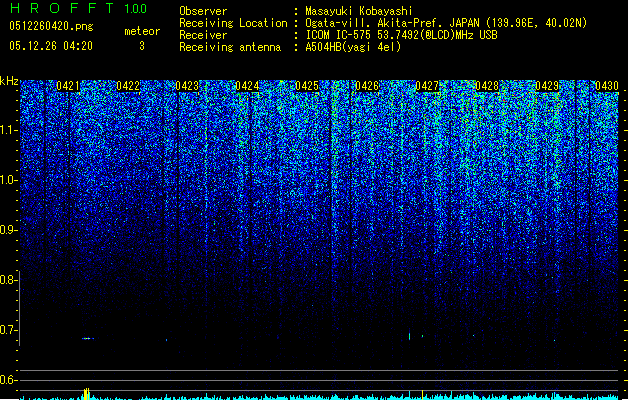
Task: Click the Receiving Location label
Action: tap(233, 23)
